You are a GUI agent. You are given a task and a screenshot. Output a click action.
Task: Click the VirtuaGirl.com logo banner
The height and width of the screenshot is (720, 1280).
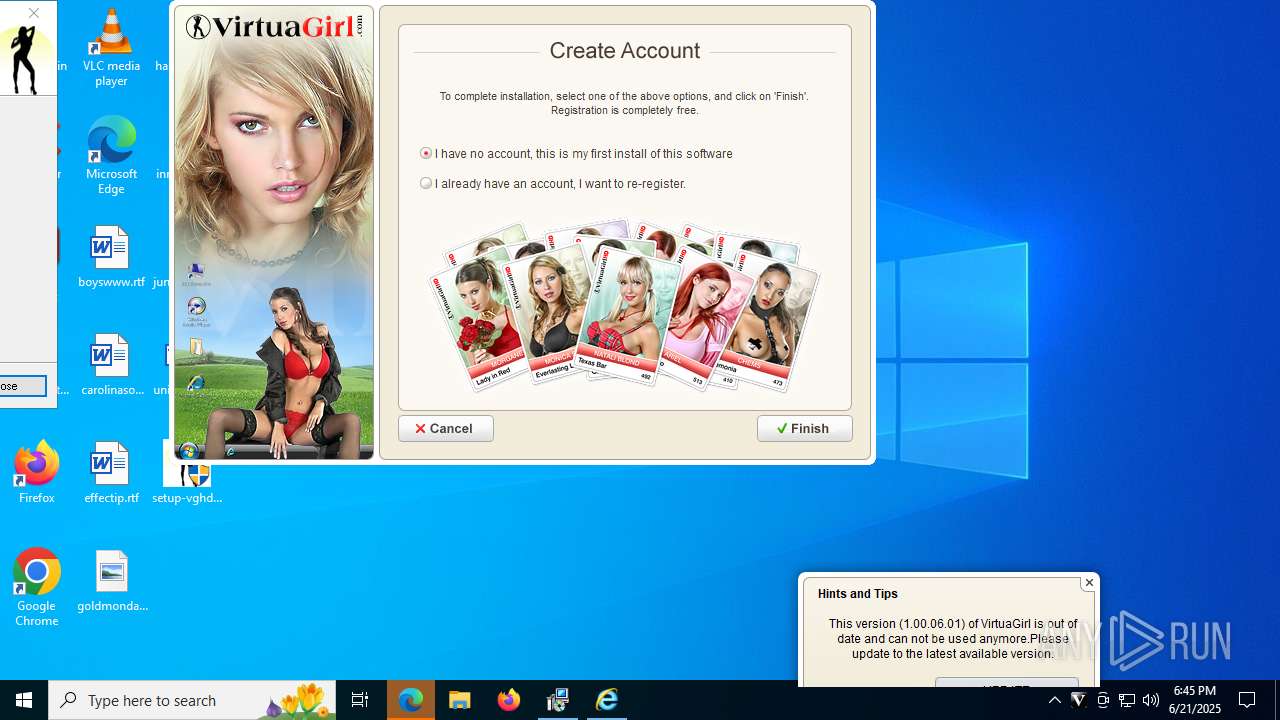pyautogui.click(x=274, y=27)
